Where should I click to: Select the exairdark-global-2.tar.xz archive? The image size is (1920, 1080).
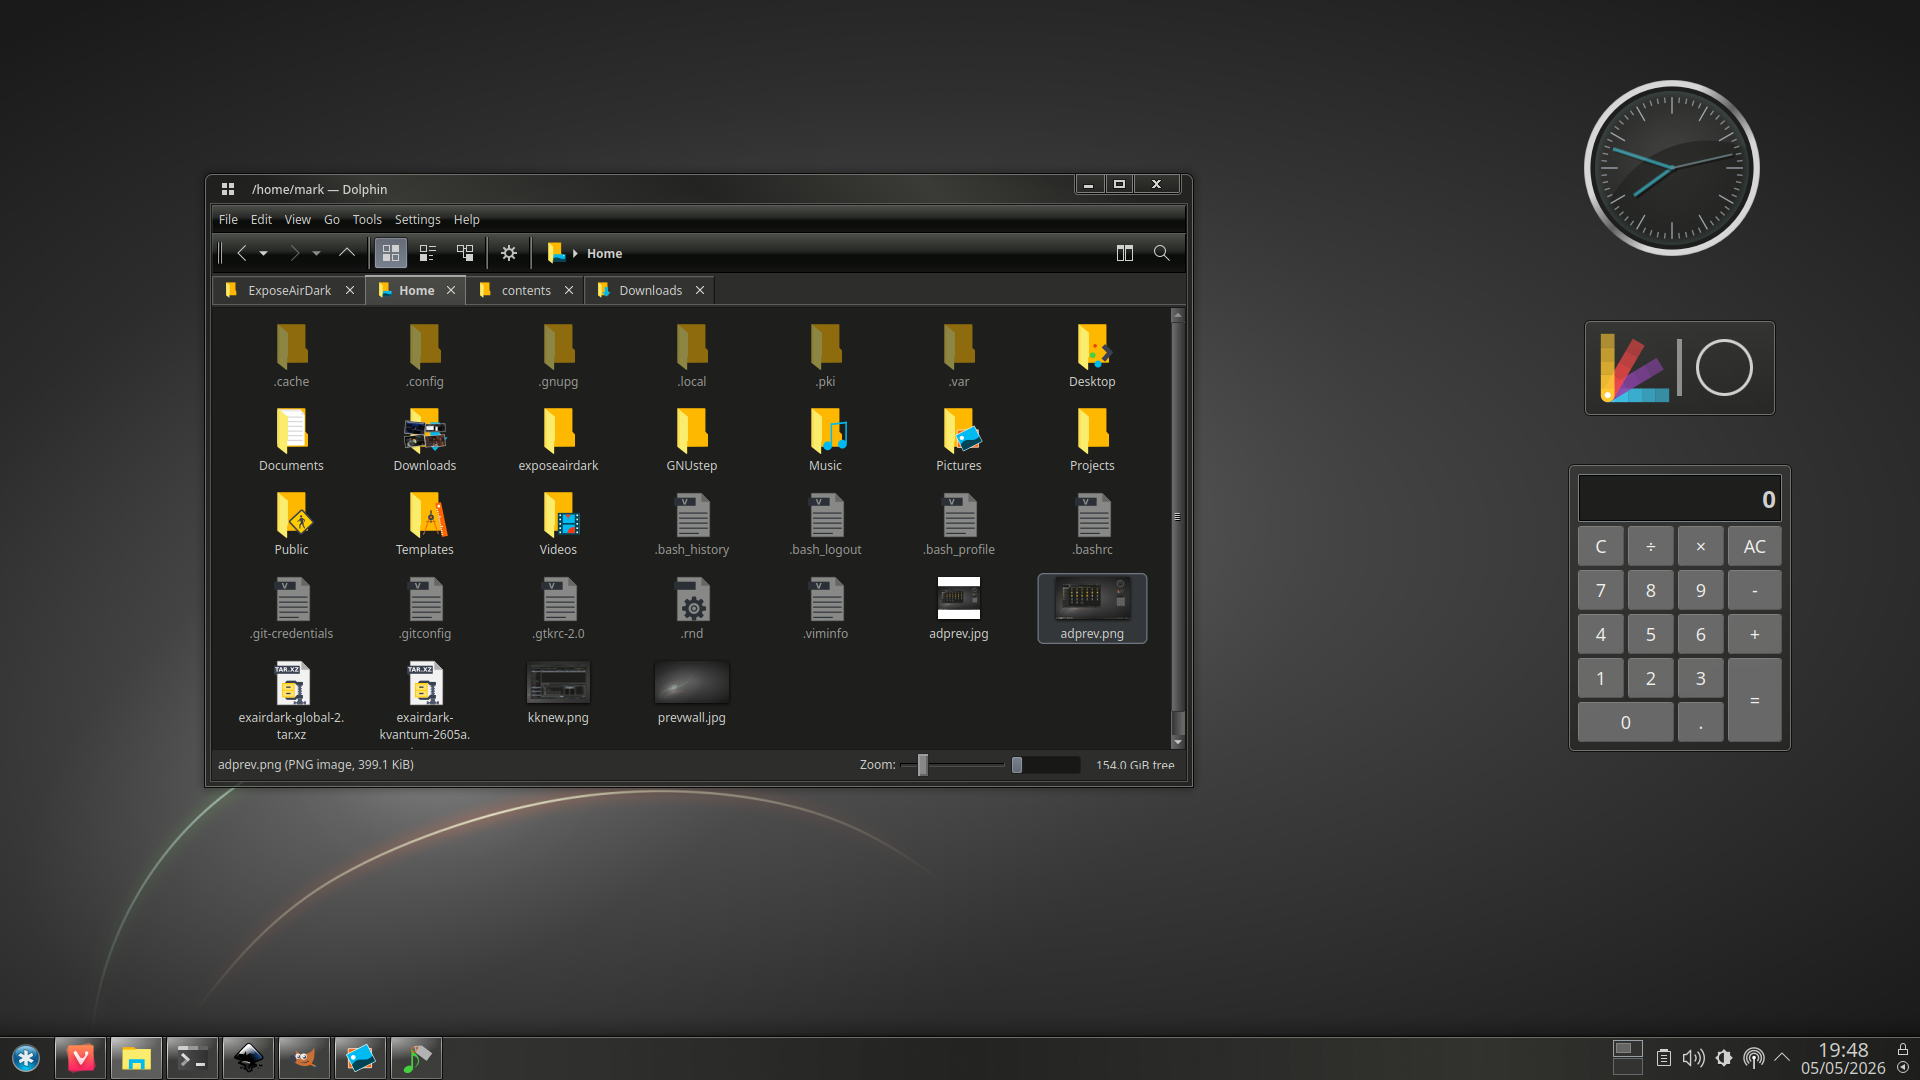(x=291, y=700)
